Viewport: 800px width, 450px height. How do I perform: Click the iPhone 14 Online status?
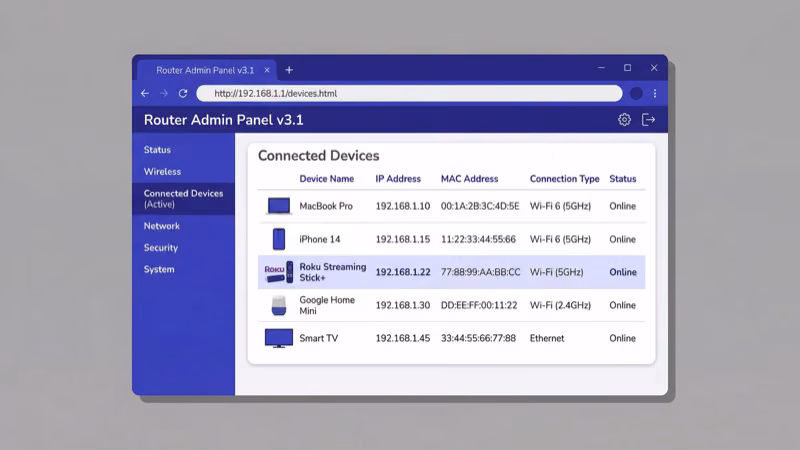tap(622, 239)
